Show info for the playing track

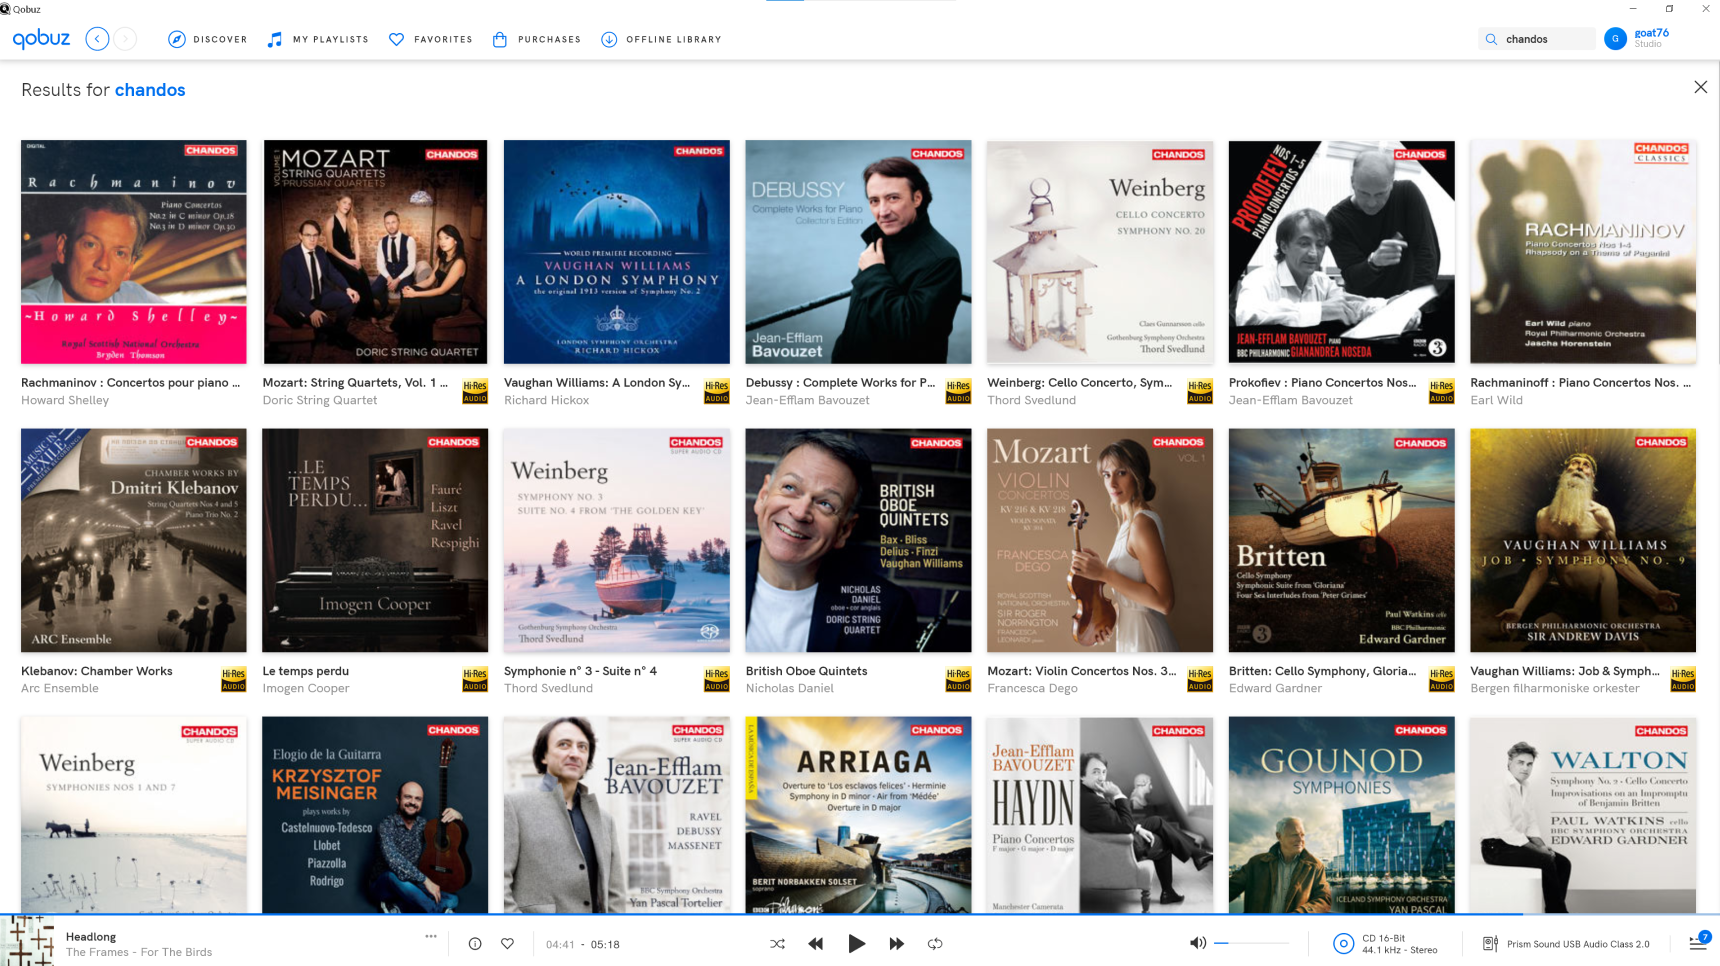[x=474, y=943]
